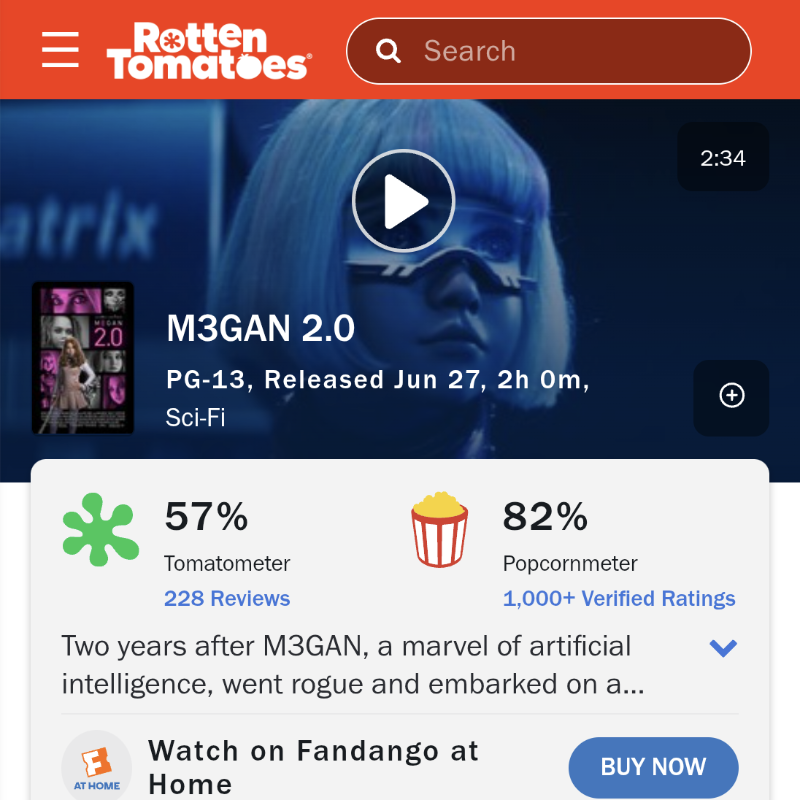
Task: Play the M3GAN 2.0 trailer
Action: 403,201
